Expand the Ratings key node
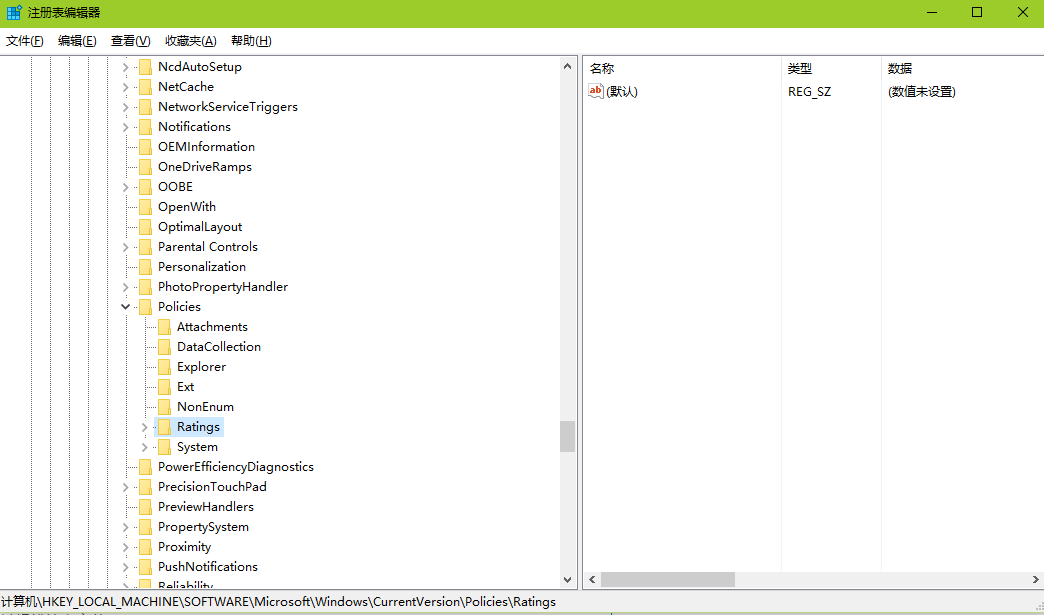 click(x=145, y=427)
